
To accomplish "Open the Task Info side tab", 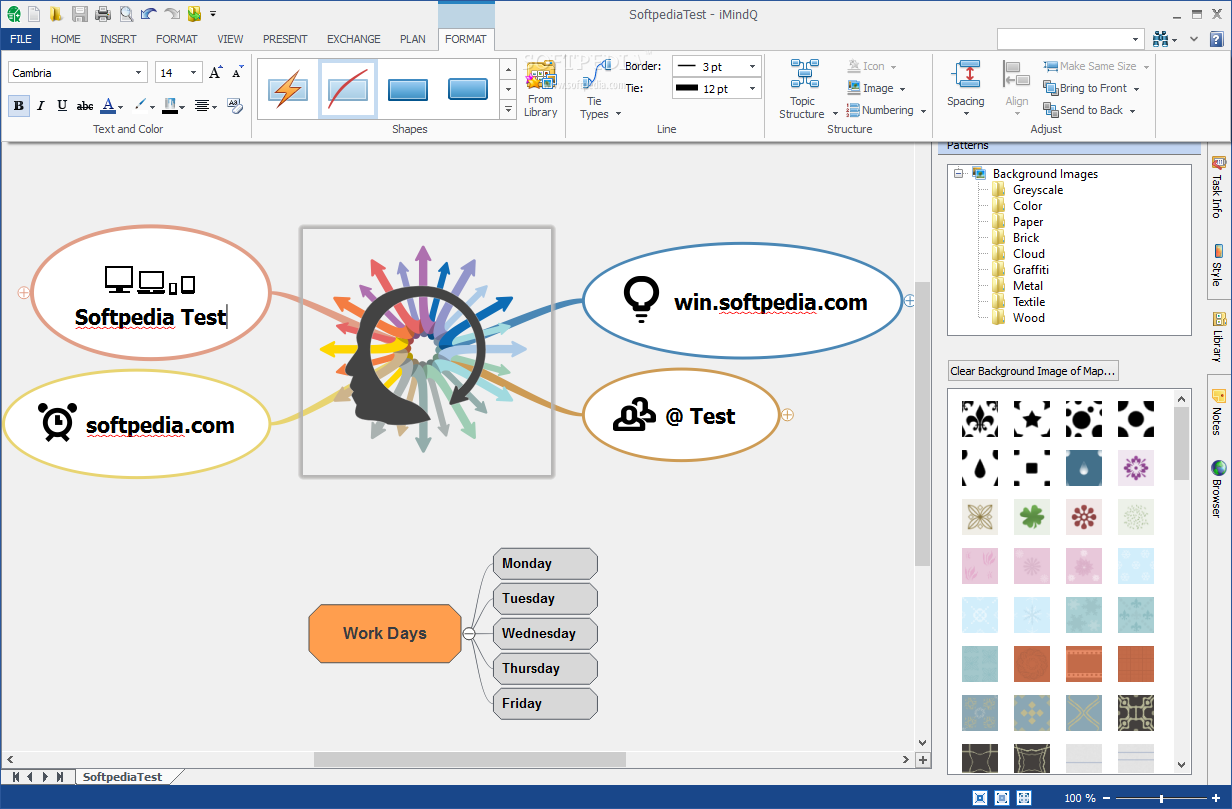I will point(1218,188).
